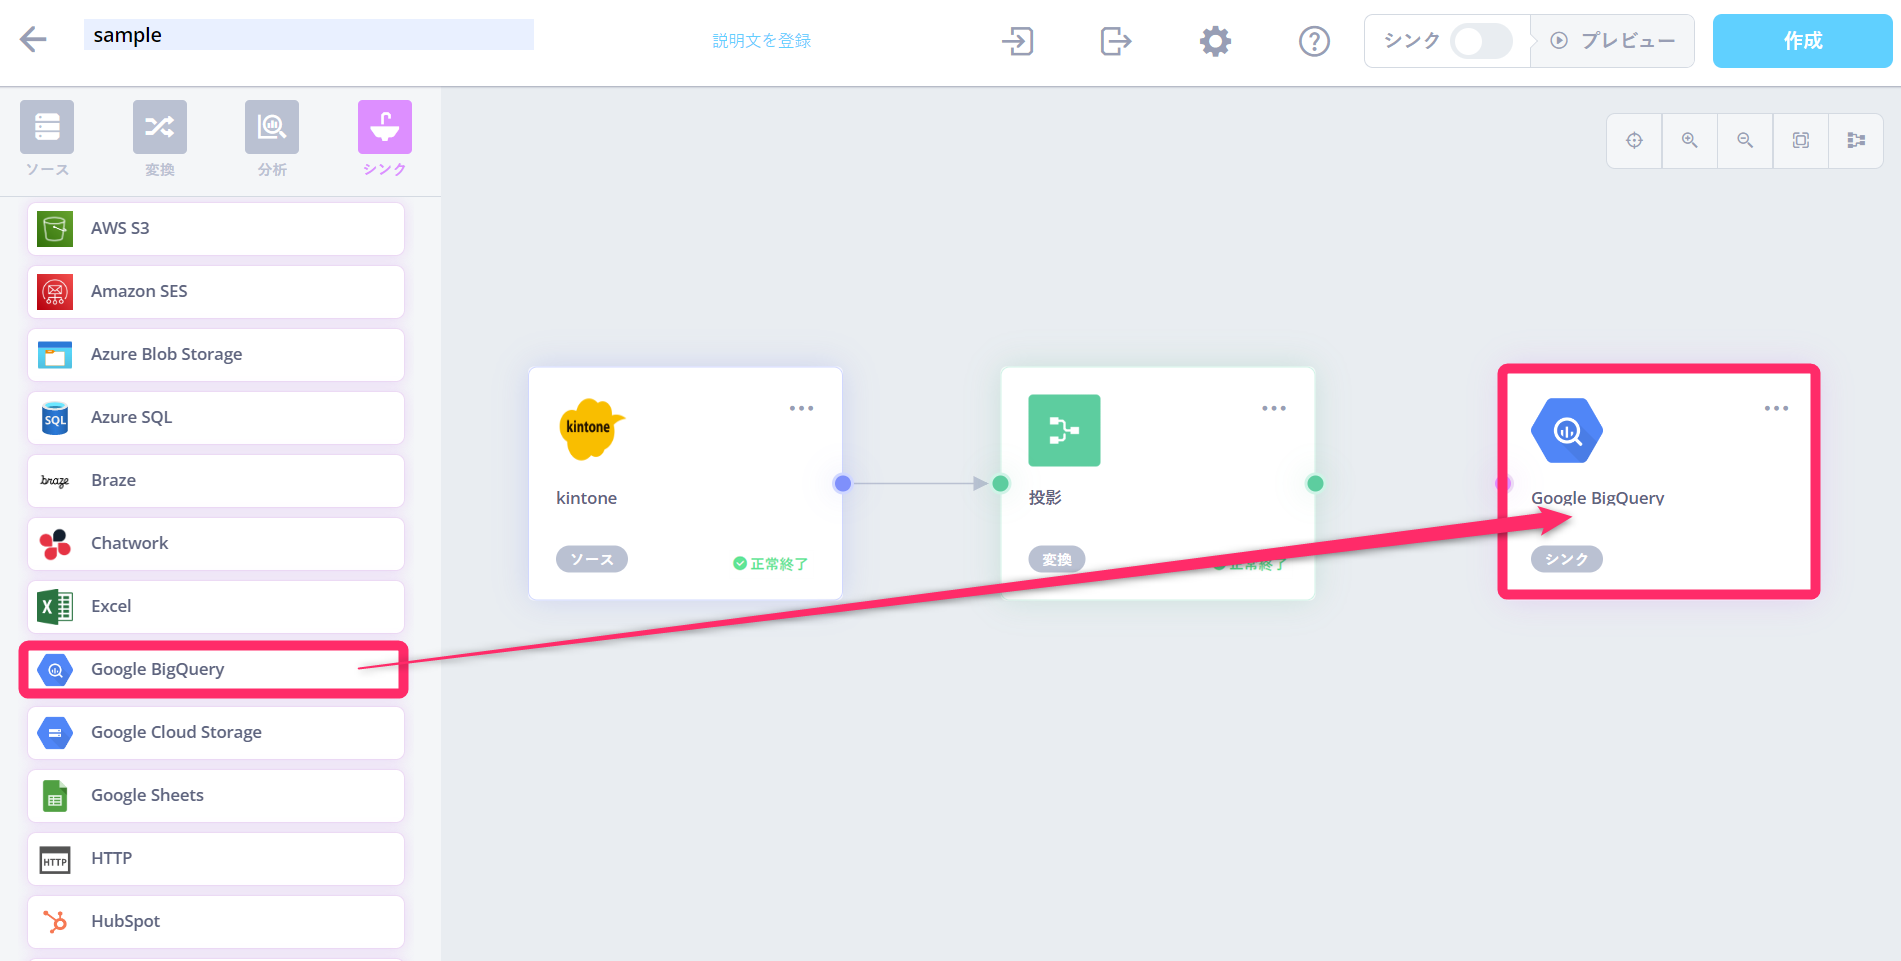This screenshot has width=1901, height=961.
Task: Click the export icon in header
Action: pyautogui.click(x=1115, y=41)
